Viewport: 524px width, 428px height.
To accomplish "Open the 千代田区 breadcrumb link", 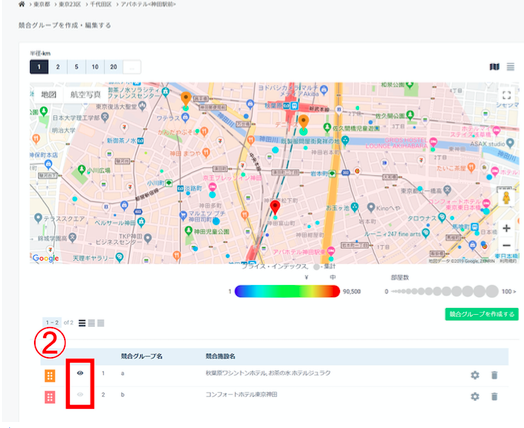I will pyautogui.click(x=101, y=4).
